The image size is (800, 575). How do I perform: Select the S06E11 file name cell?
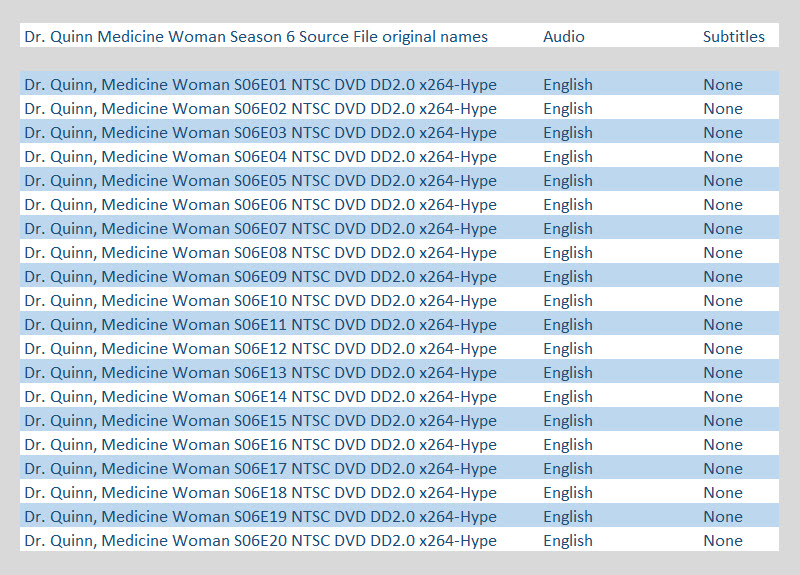260,324
